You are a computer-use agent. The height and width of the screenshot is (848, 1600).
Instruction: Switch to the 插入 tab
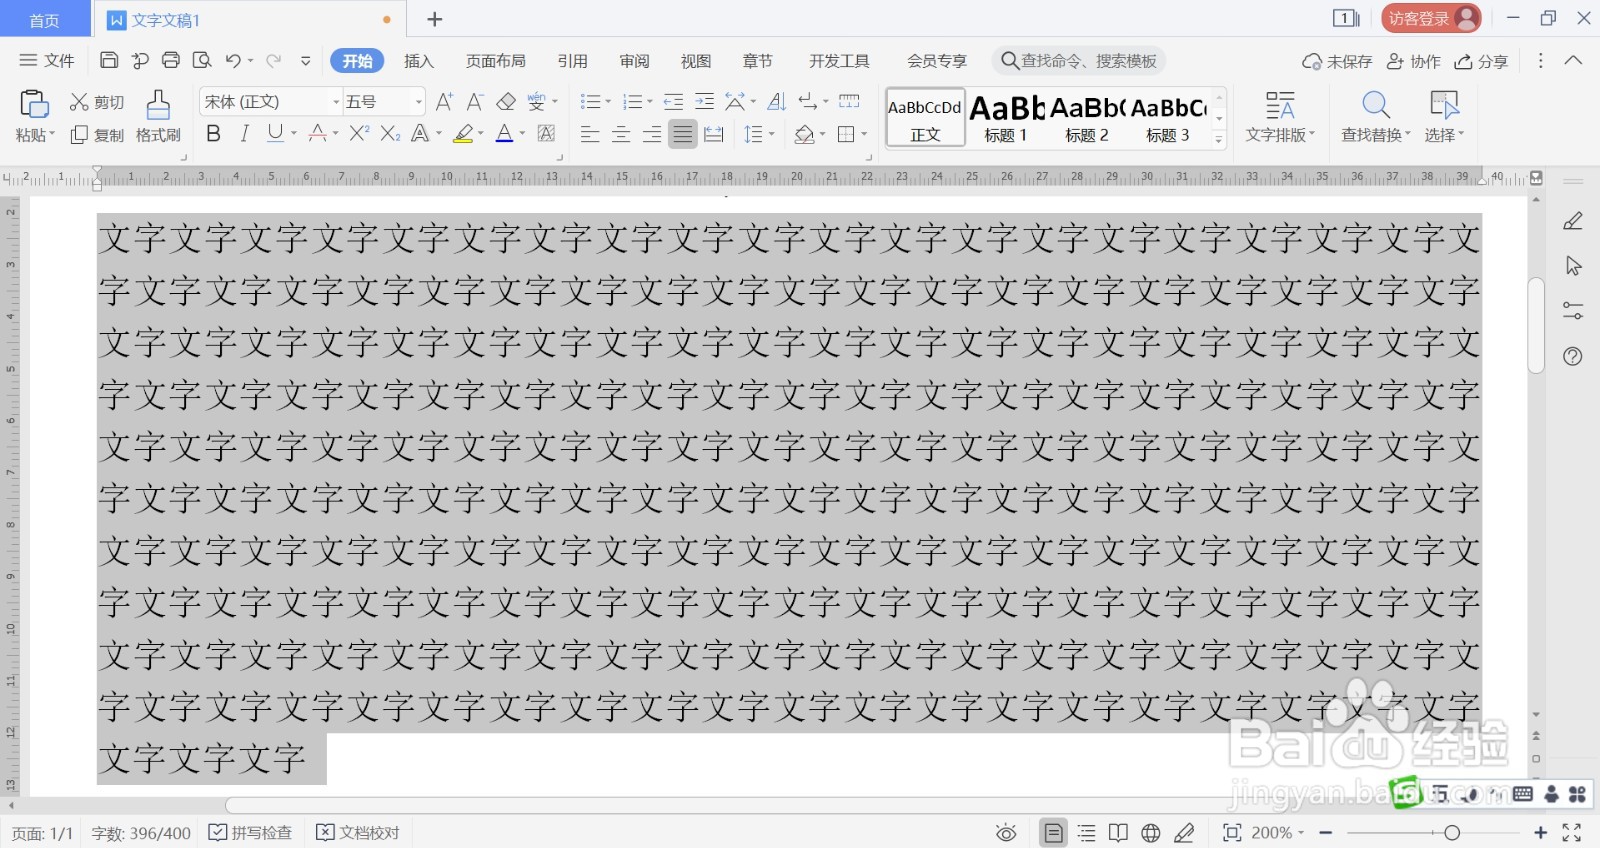click(419, 61)
